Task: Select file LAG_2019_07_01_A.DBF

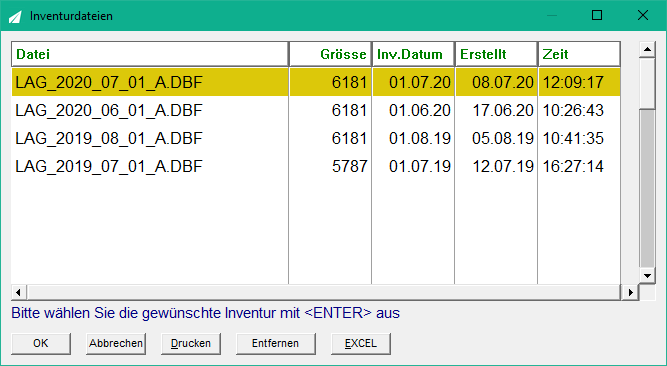Action: click(109, 166)
